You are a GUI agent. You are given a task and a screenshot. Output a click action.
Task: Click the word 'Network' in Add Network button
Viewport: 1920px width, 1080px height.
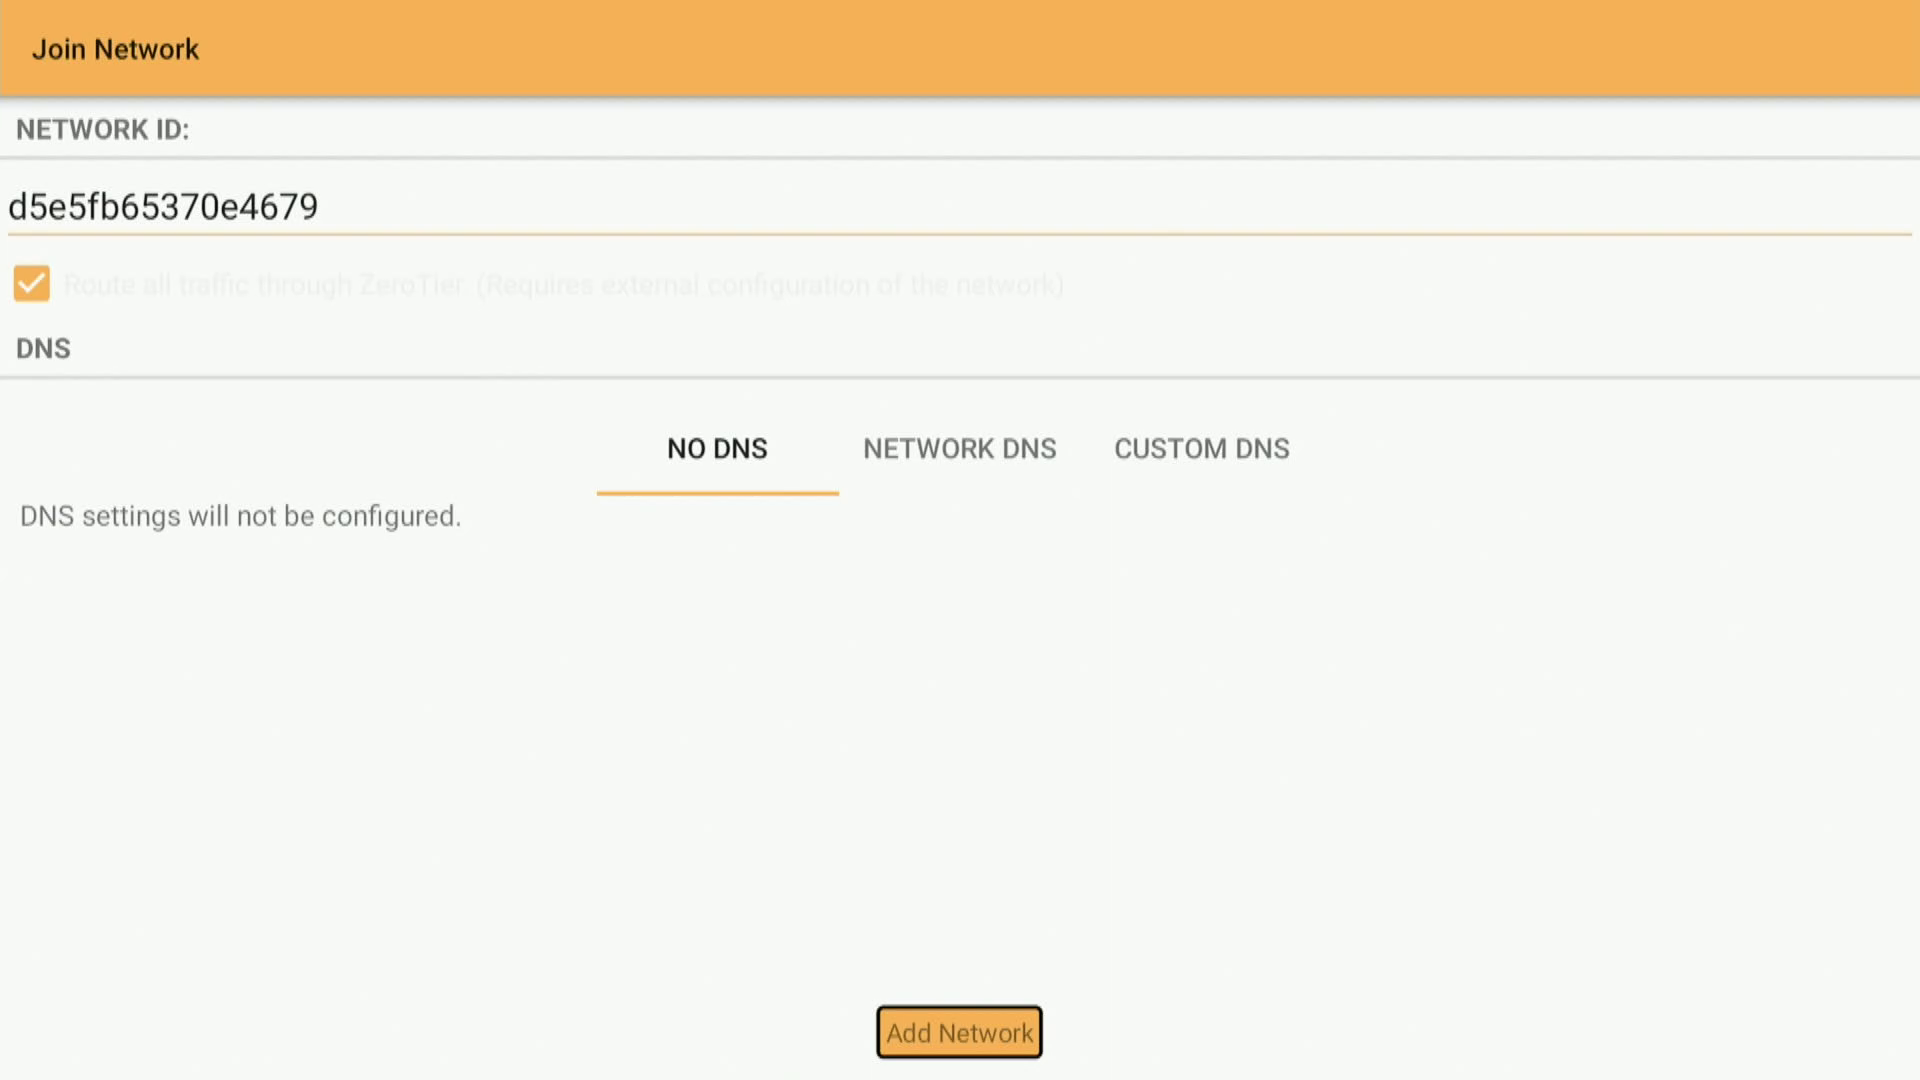(985, 1033)
